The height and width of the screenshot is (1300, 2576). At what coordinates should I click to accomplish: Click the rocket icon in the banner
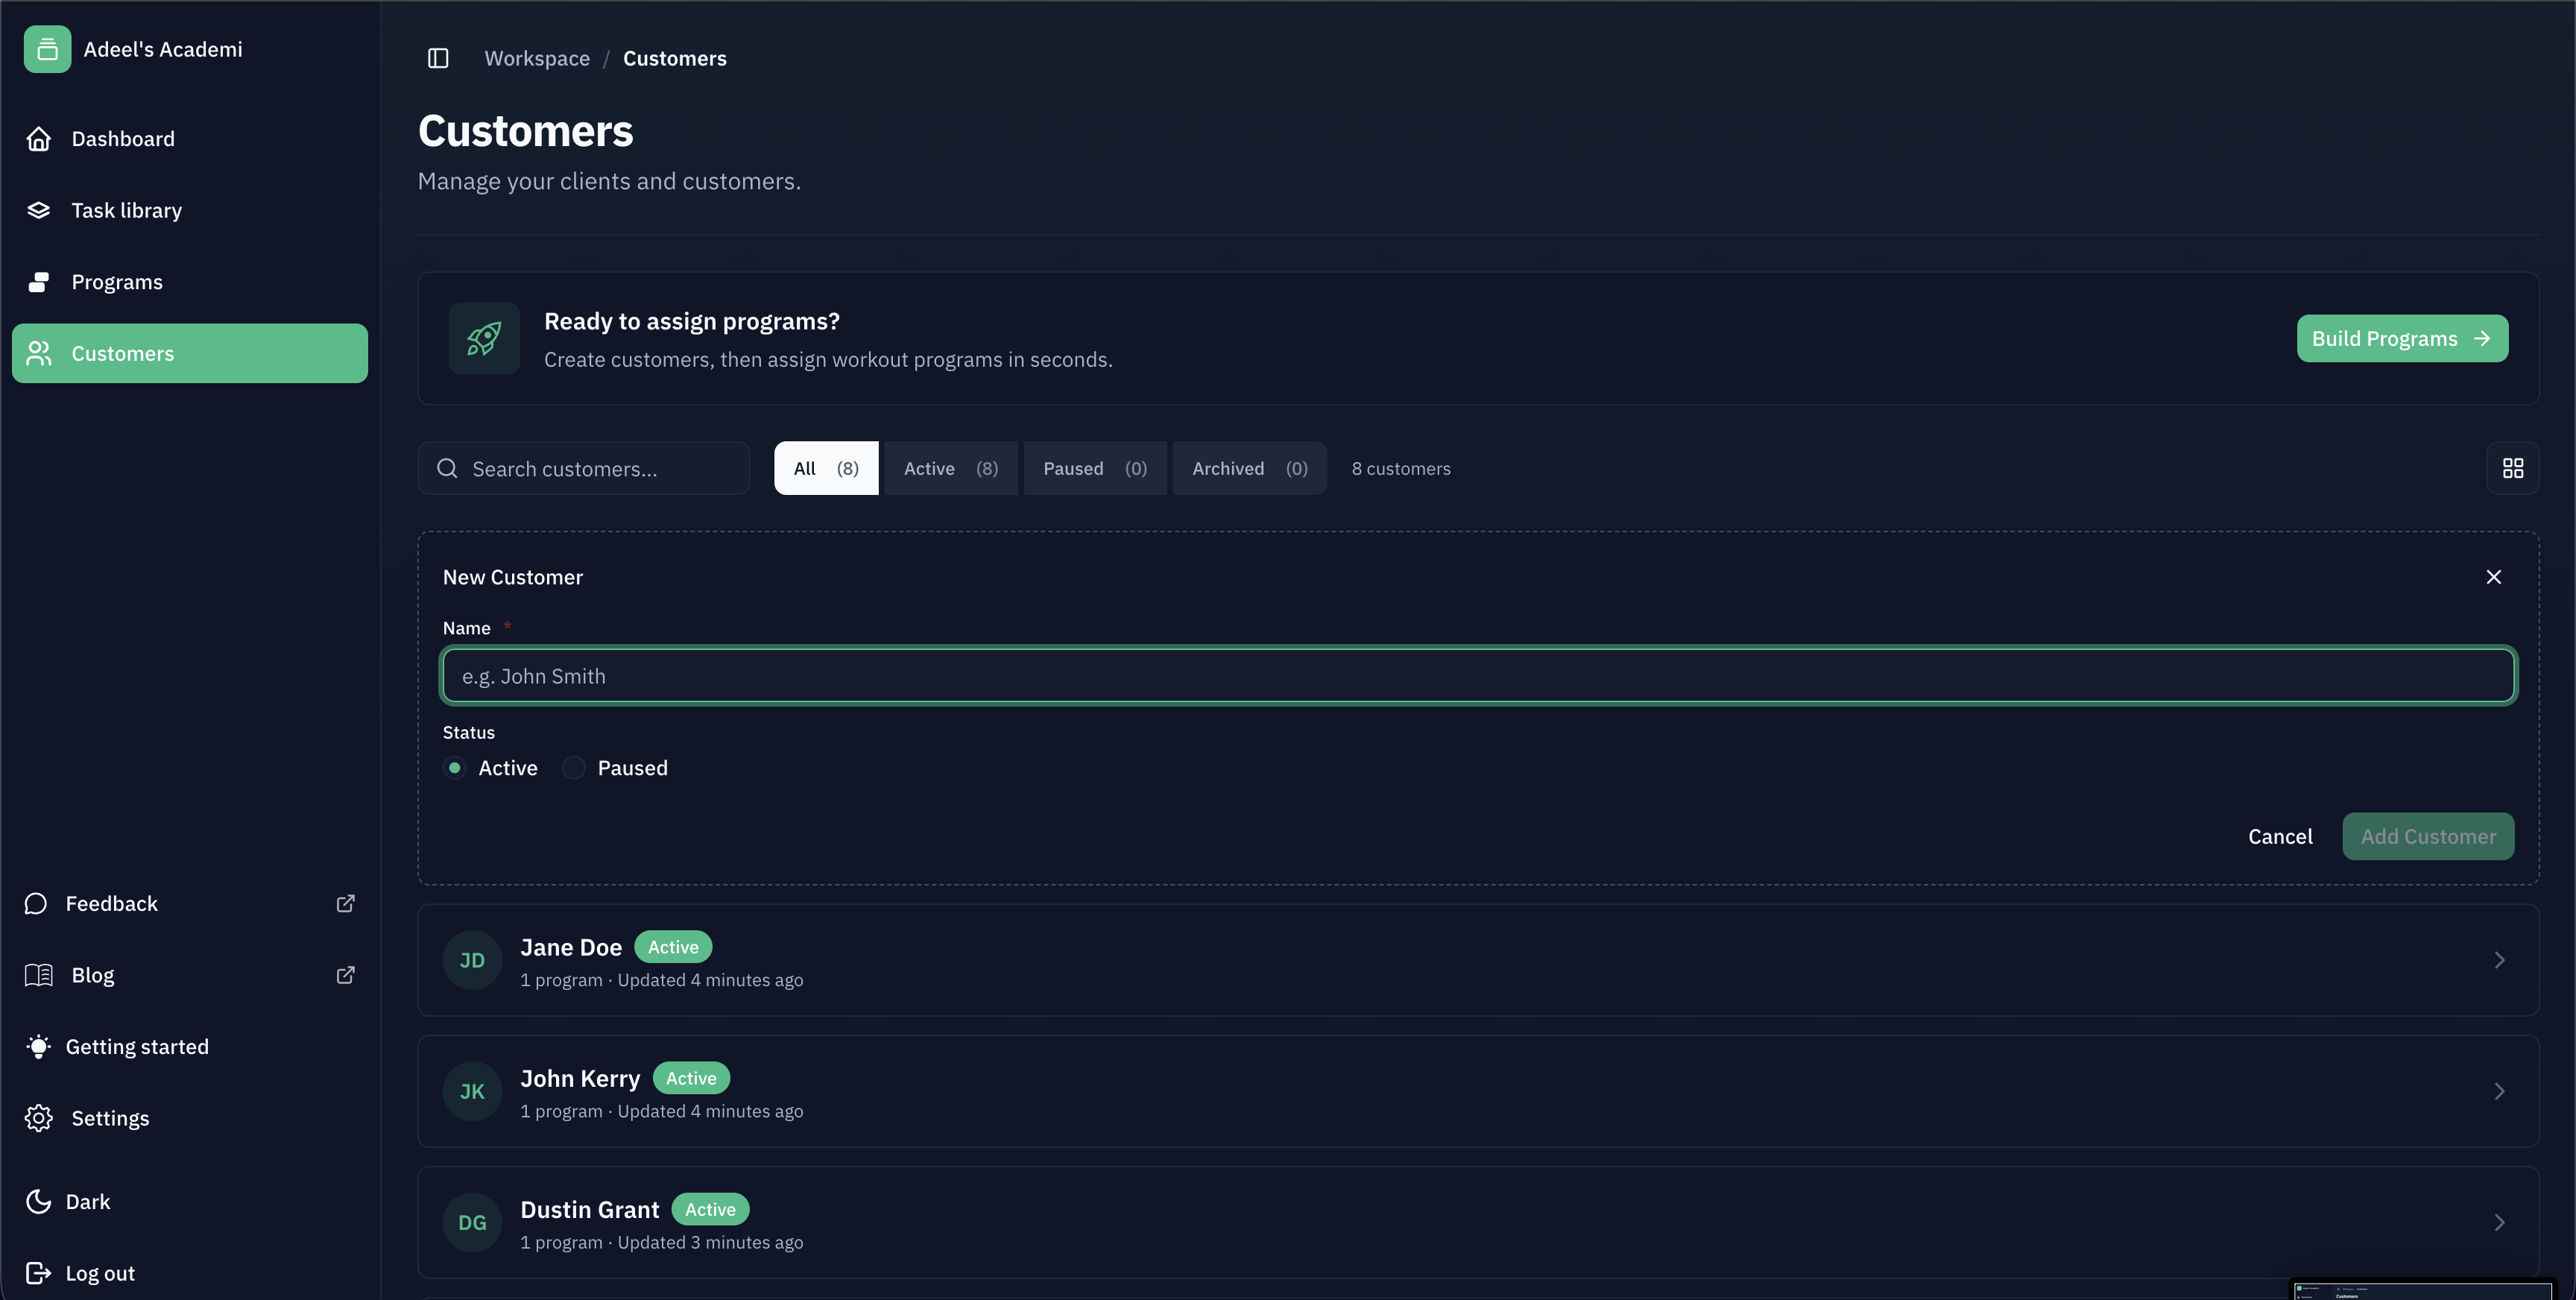484,338
